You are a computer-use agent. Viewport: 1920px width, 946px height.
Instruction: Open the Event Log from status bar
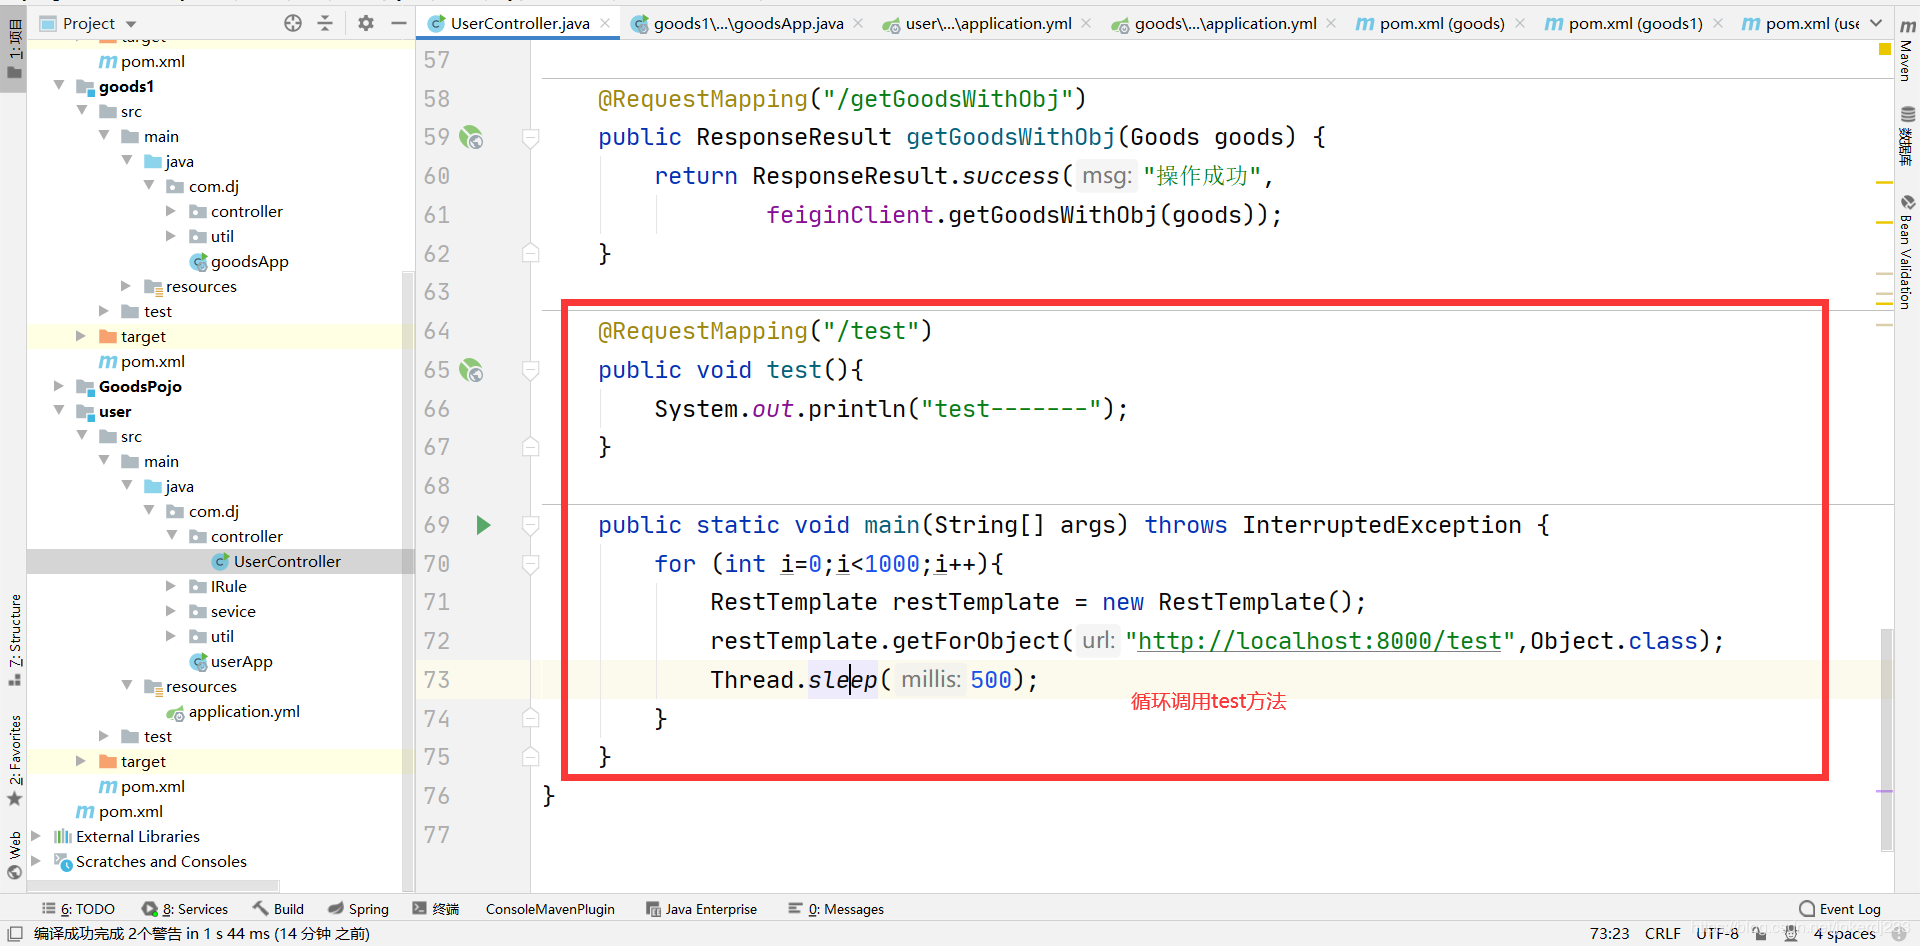[1840, 909]
